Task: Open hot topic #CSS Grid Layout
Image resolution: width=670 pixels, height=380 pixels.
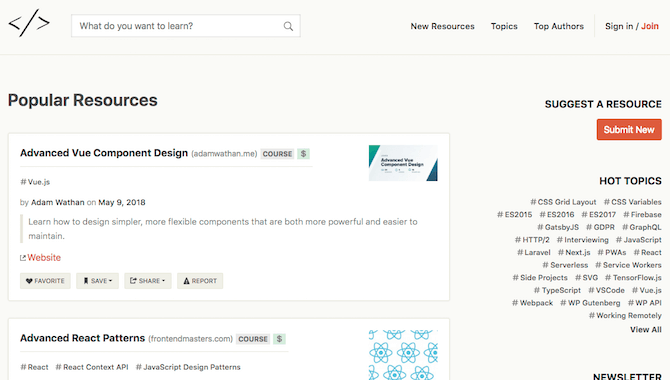Action: click(x=563, y=202)
